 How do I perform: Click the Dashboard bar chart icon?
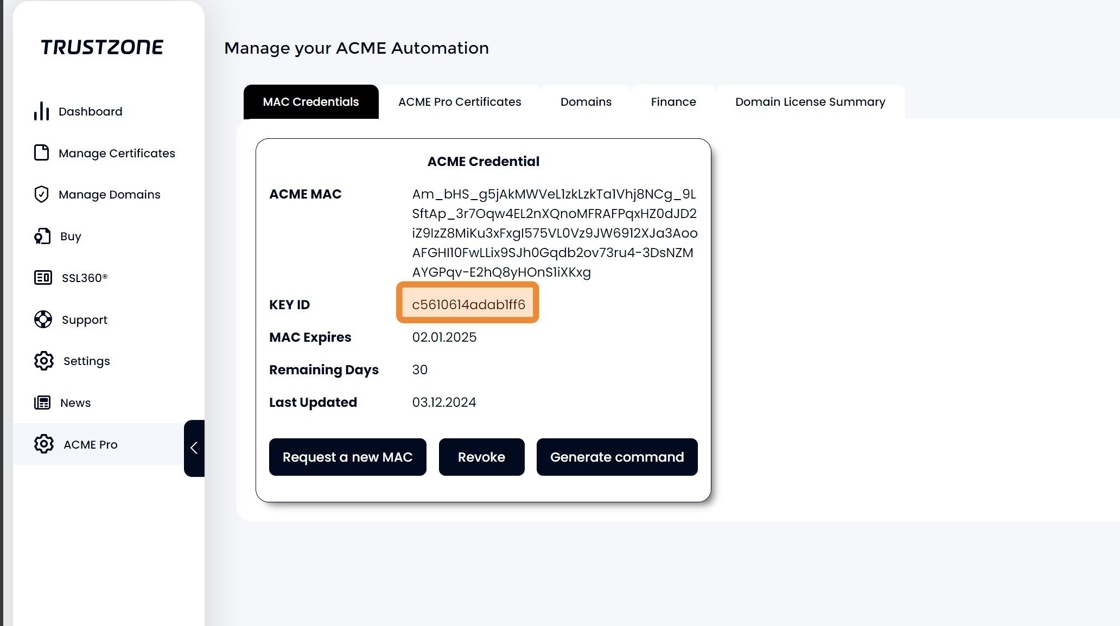pyautogui.click(x=41, y=111)
